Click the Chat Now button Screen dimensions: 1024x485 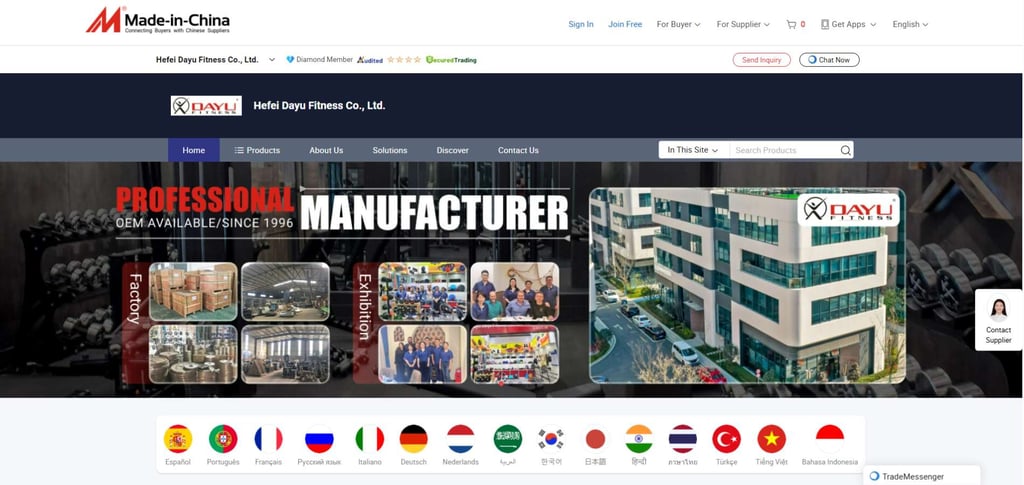(829, 59)
